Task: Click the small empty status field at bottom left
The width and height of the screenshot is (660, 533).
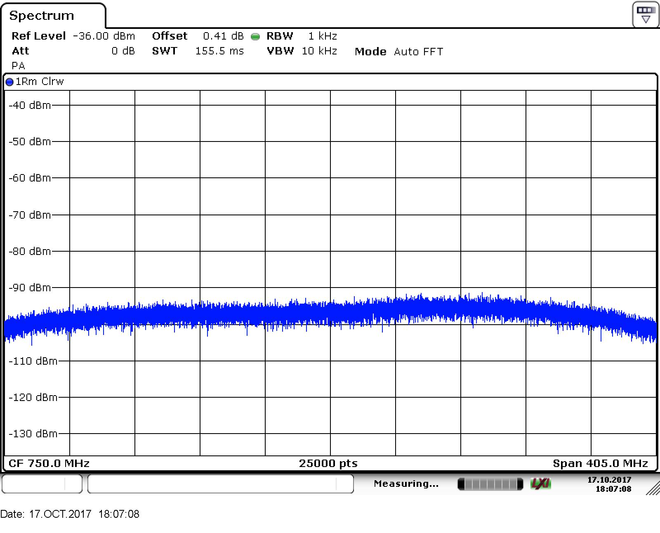Action: click(42, 484)
